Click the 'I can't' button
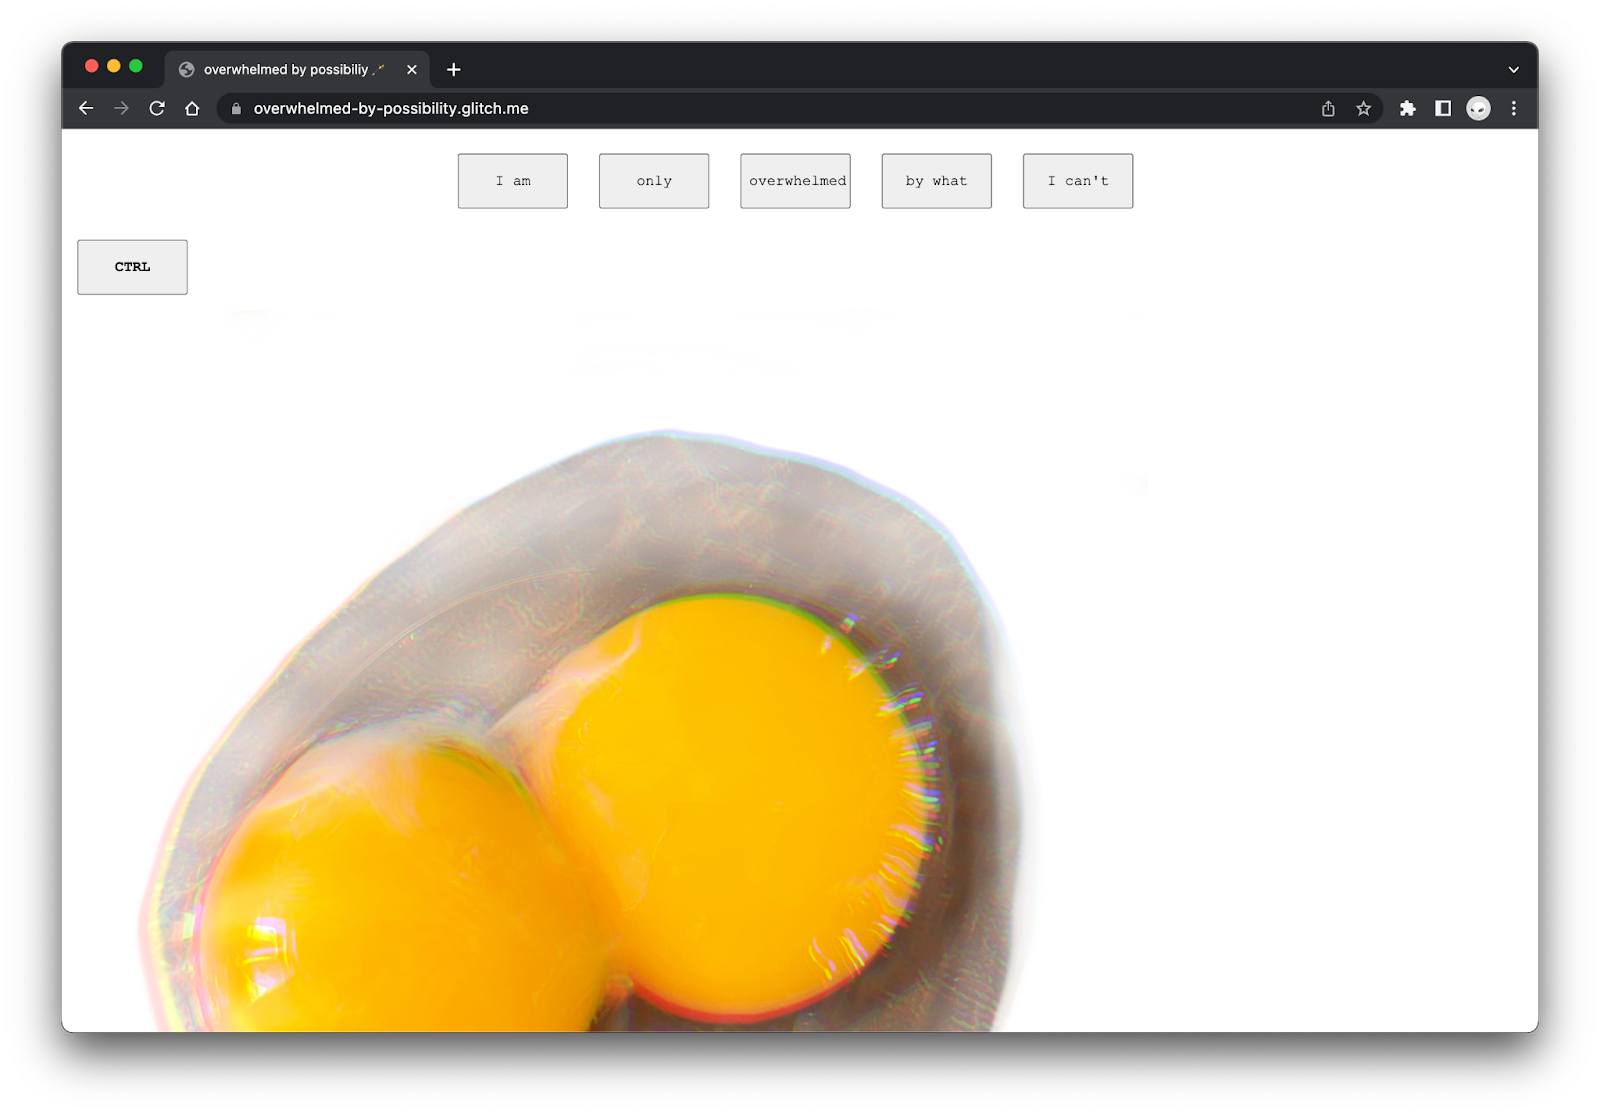This screenshot has width=1600, height=1114. [x=1078, y=181]
